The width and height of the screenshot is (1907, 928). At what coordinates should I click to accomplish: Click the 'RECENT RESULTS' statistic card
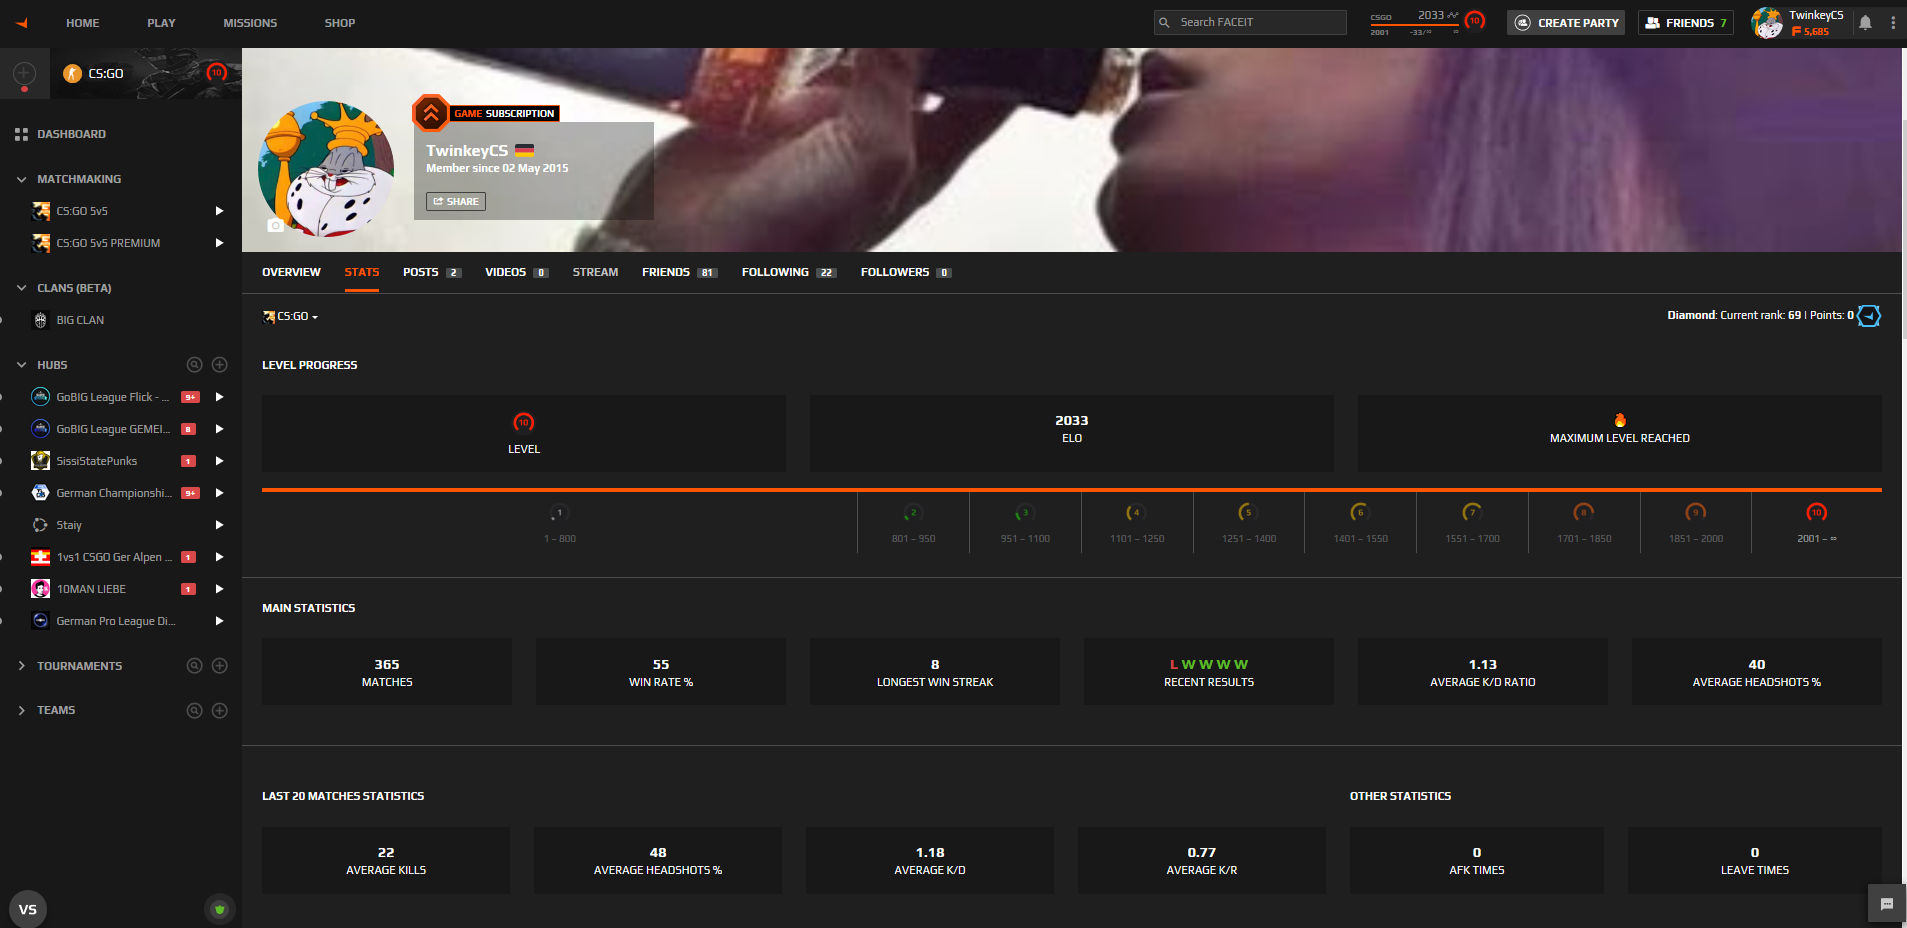coord(1209,672)
